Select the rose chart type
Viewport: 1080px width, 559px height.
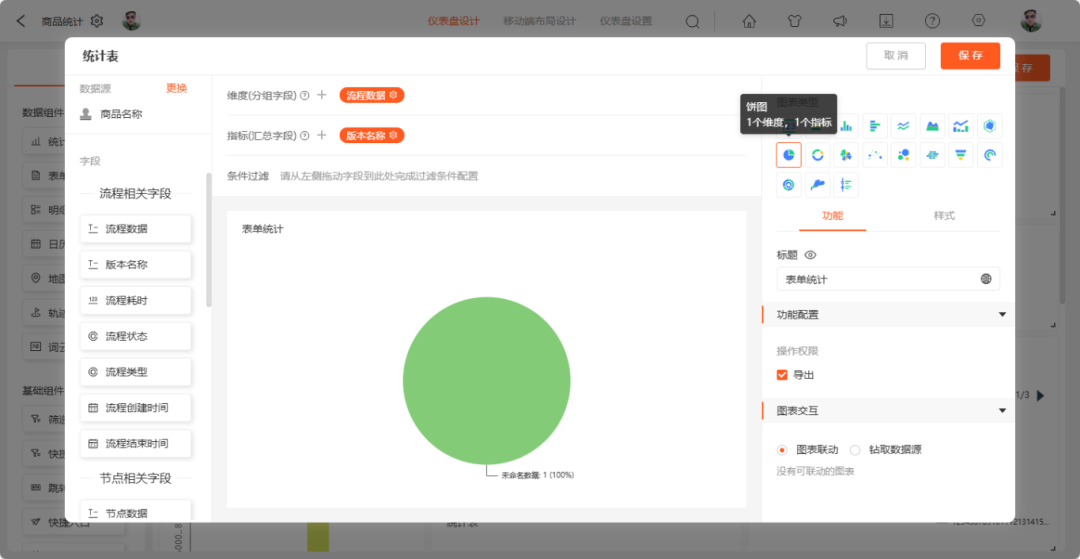coord(846,155)
